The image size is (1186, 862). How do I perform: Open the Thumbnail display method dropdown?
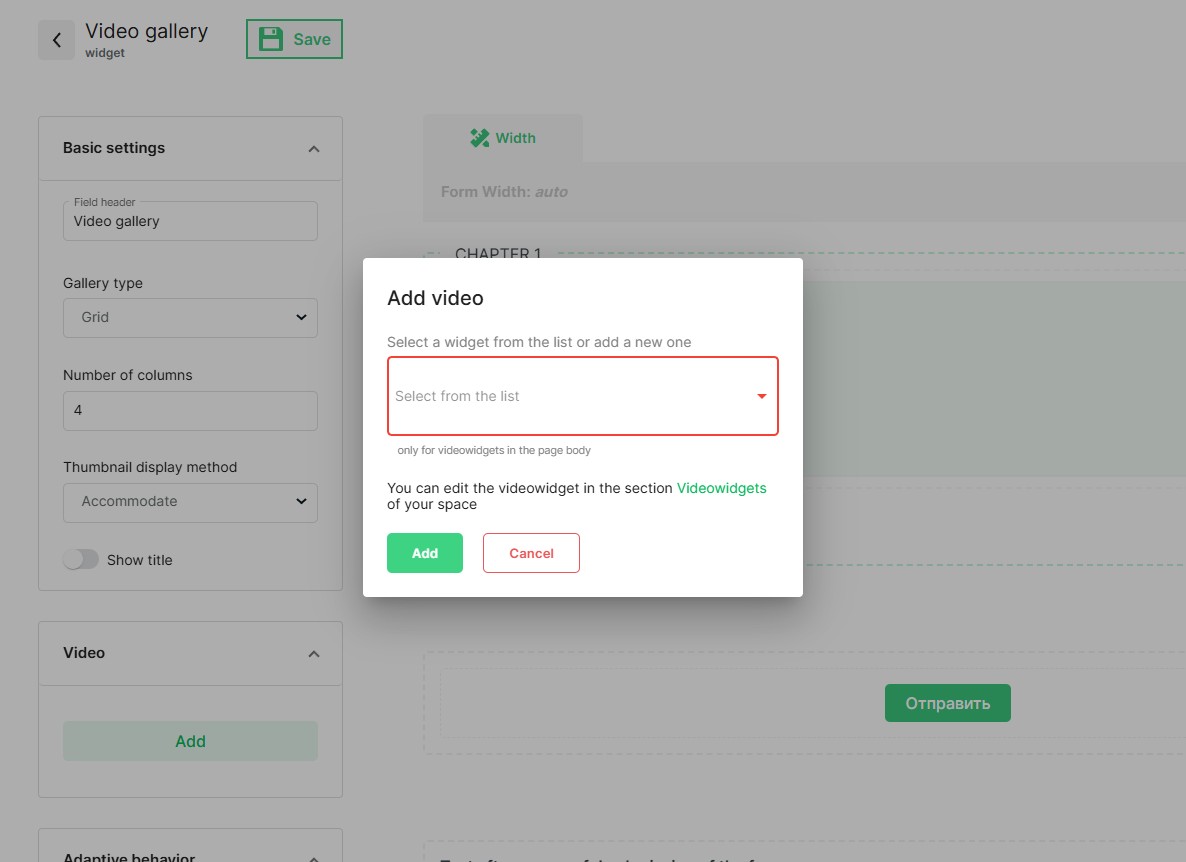(190, 502)
